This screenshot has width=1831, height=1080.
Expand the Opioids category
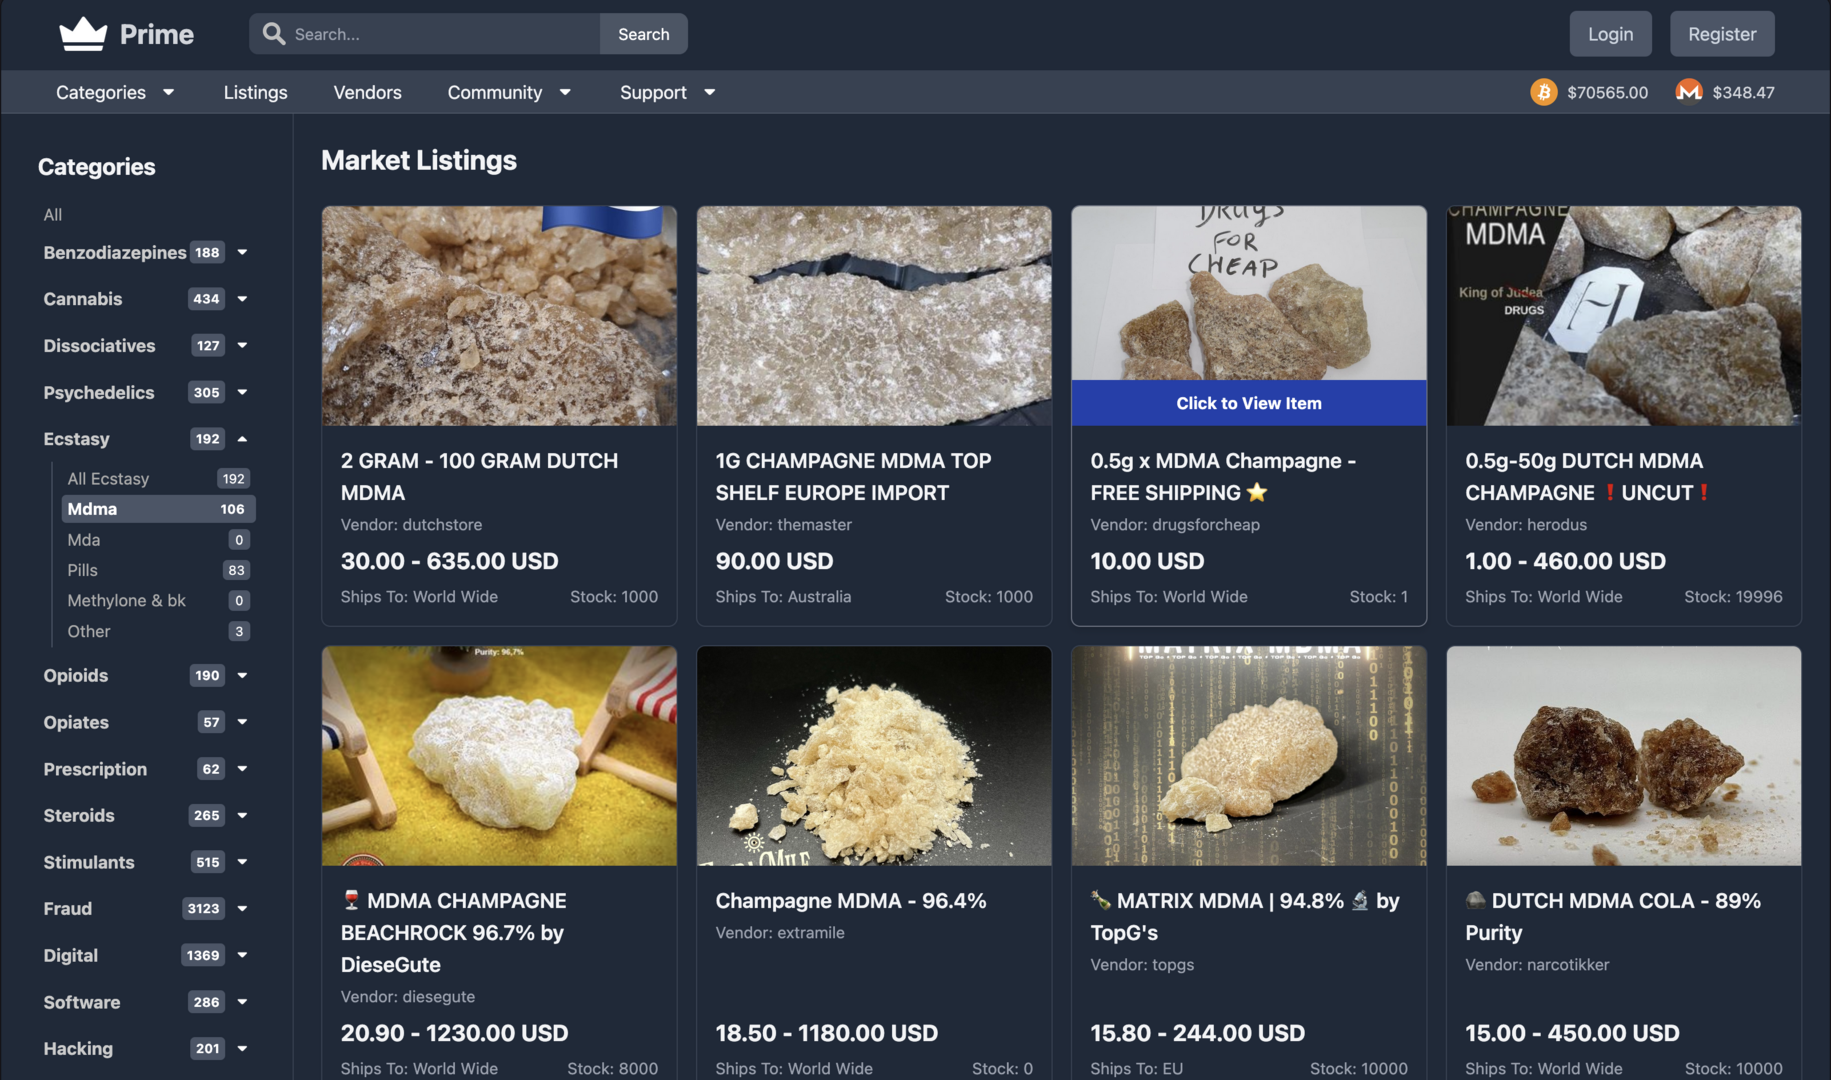tap(243, 675)
